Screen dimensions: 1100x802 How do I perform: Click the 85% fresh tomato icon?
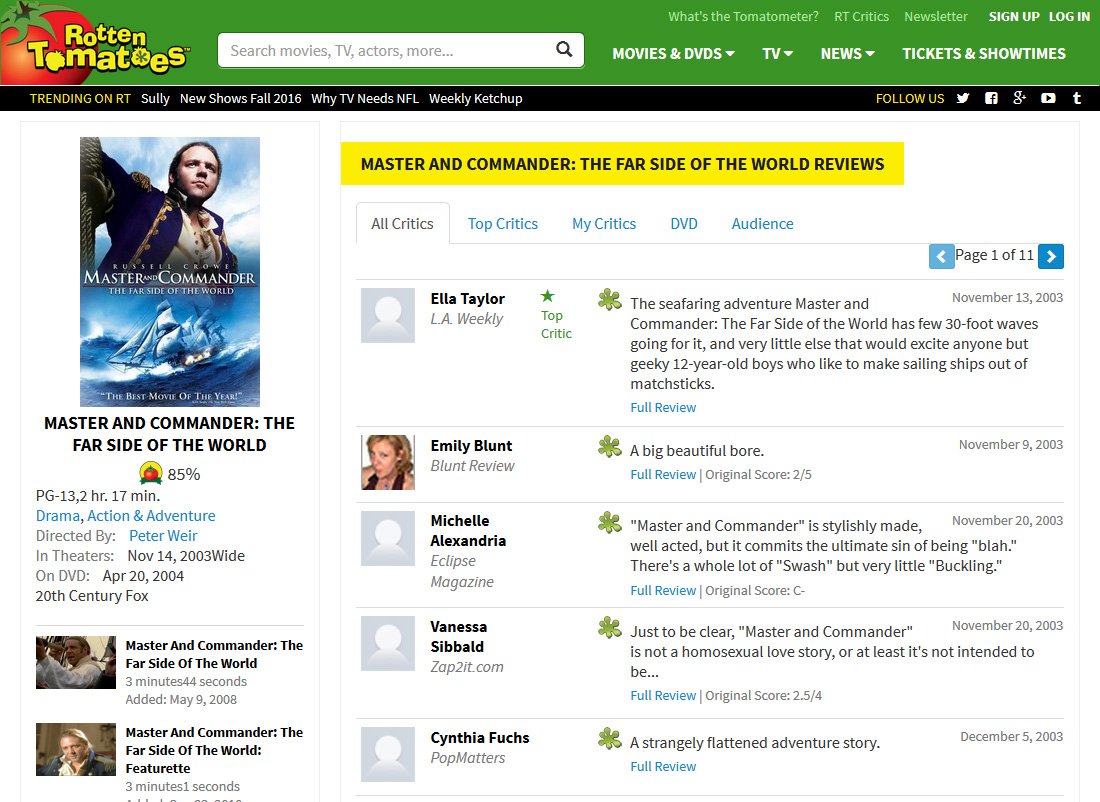151,474
